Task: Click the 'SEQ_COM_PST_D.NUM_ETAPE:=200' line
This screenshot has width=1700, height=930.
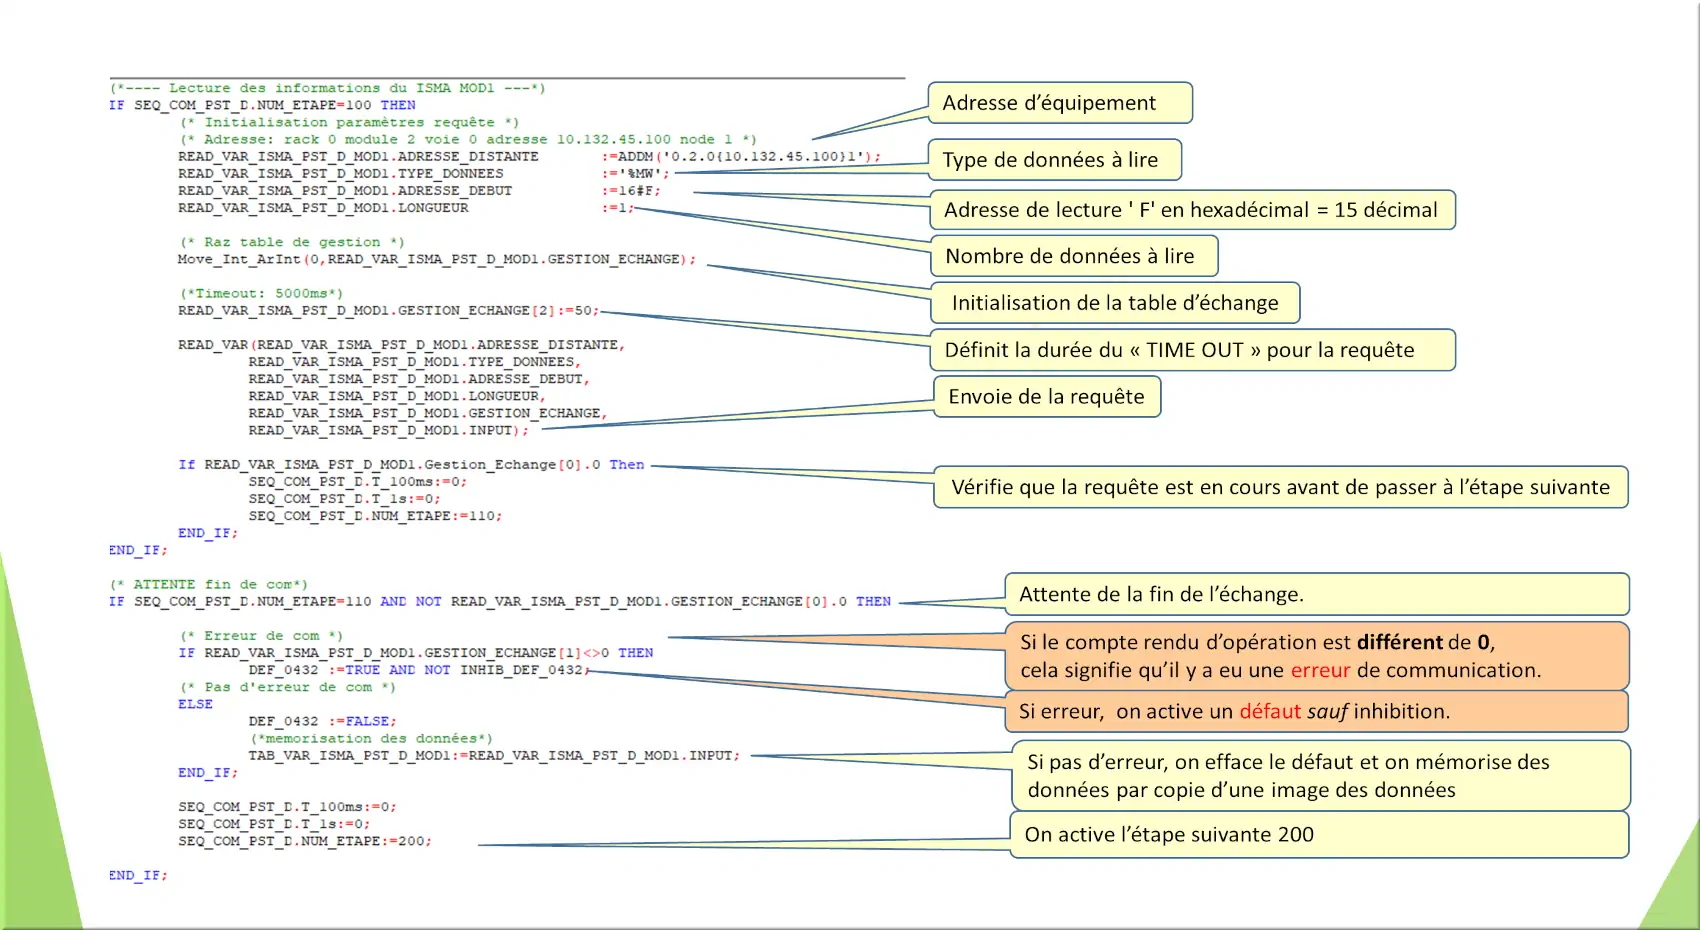Action: point(305,841)
